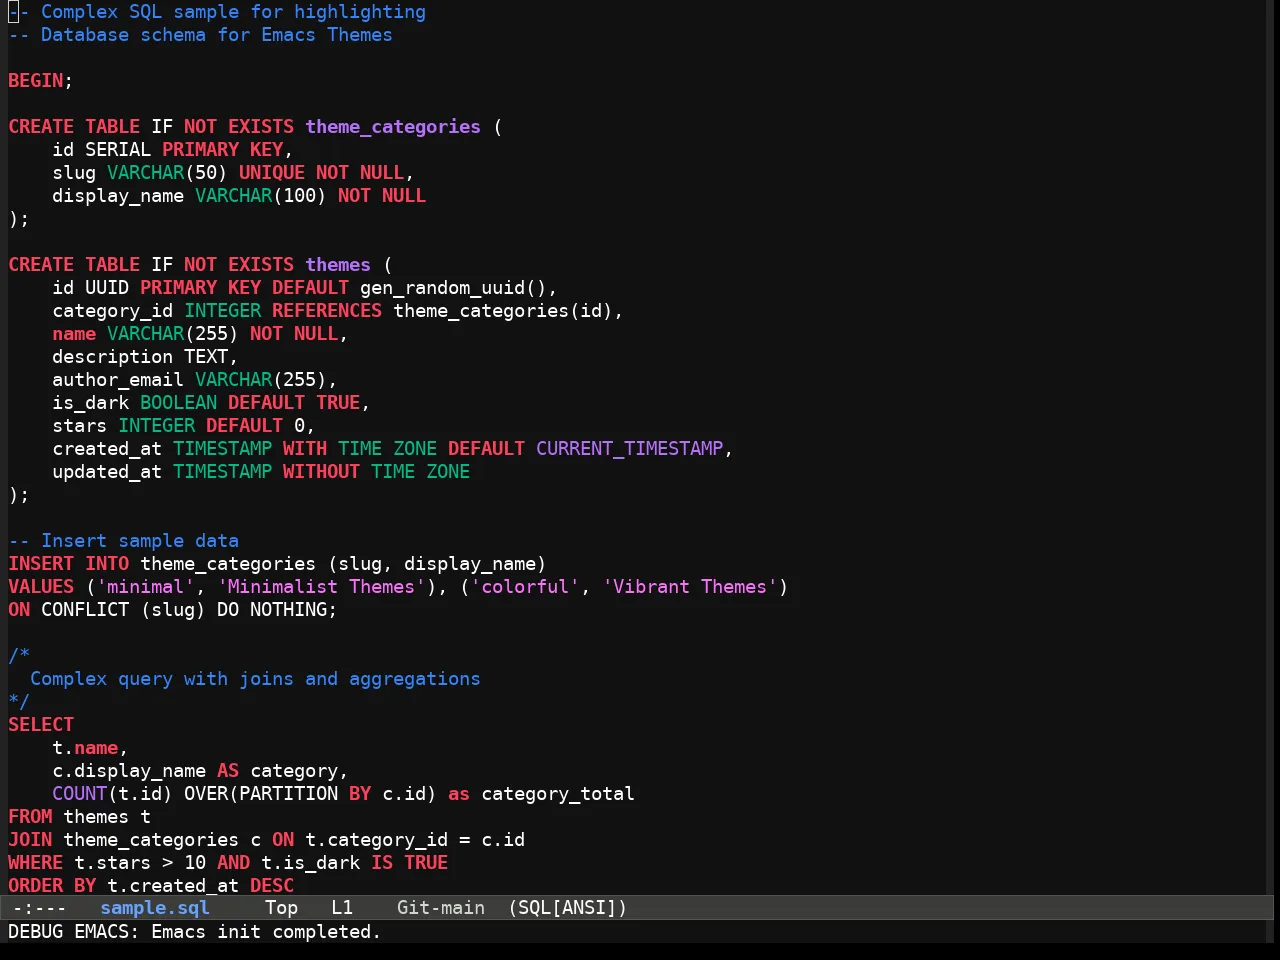
Task: Click the echo area message 'Emacs init completed.'
Action: (x=266, y=932)
